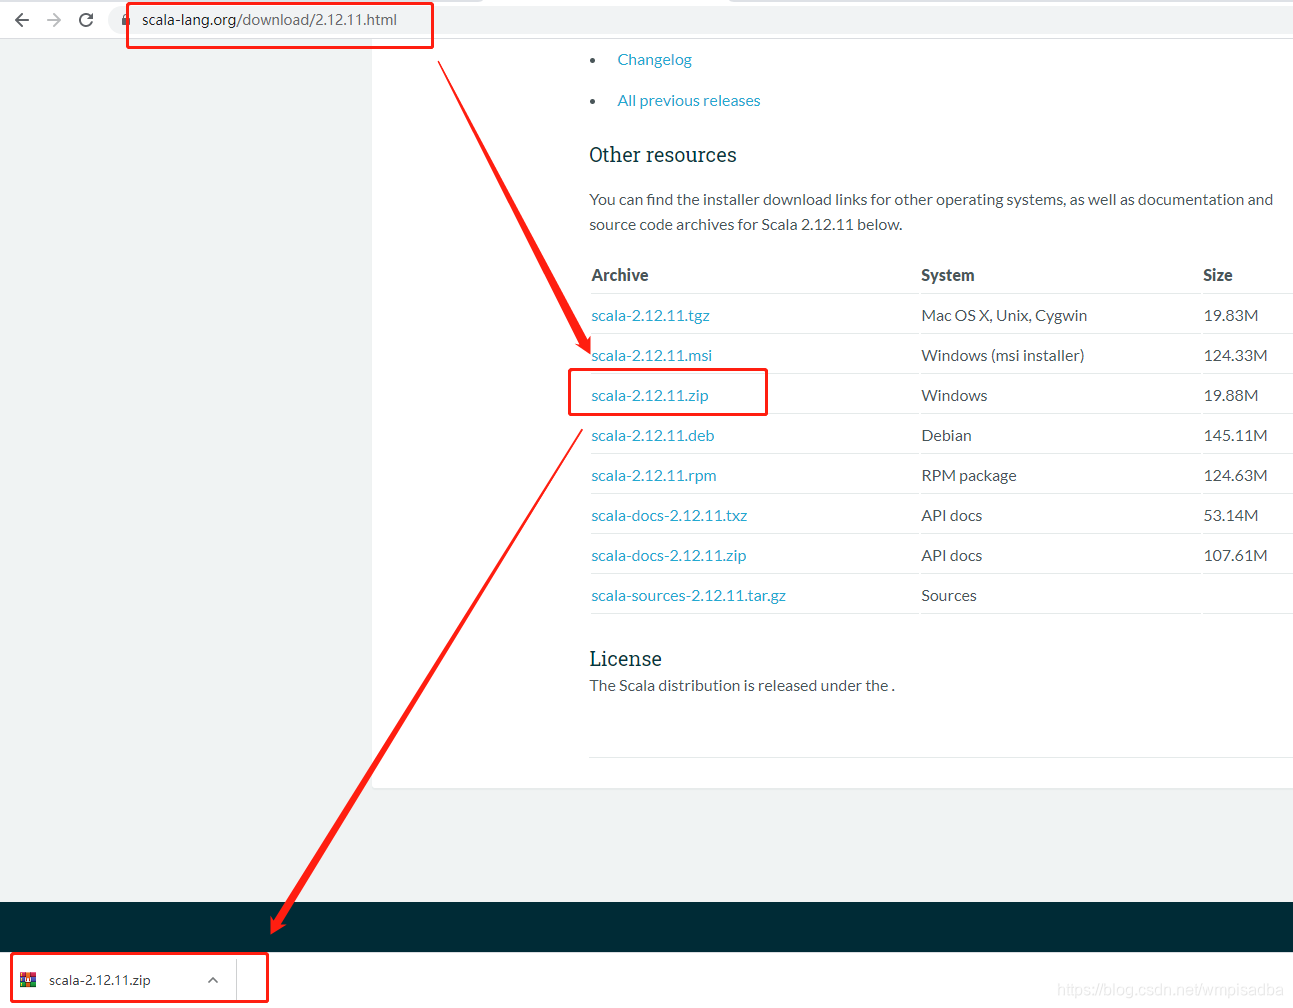This screenshot has height=1008, width=1293.
Task: Download scala-2.12.11.deb package
Action: coord(653,436)
